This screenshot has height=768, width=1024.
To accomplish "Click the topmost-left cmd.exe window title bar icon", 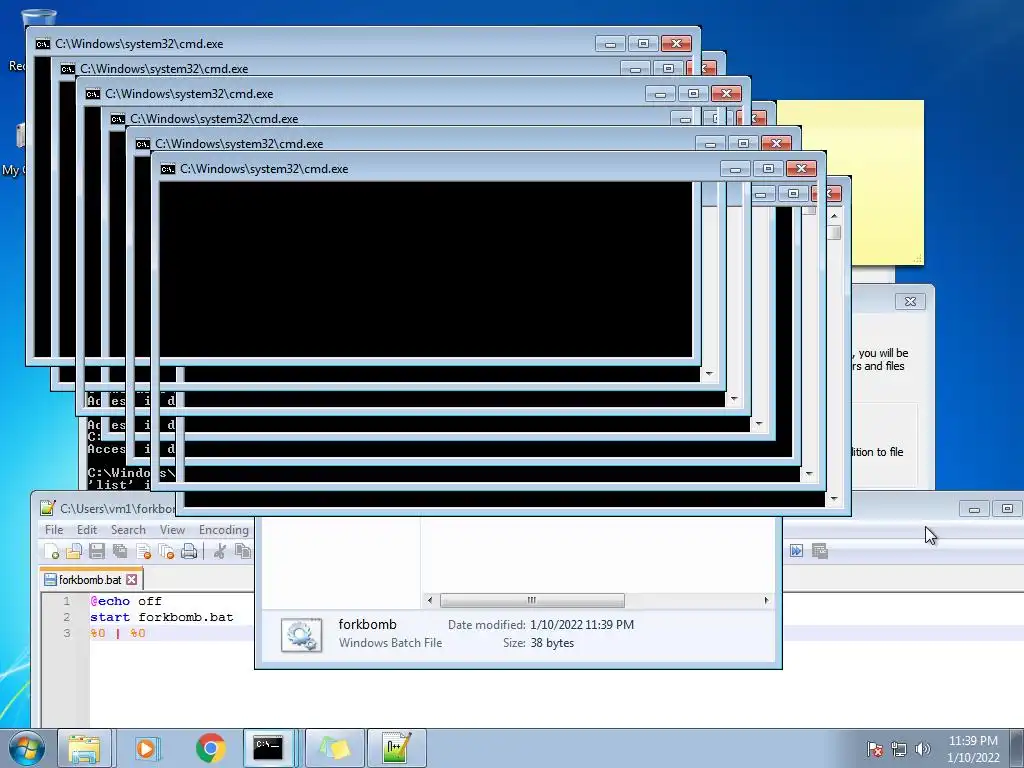I will click(42, 44).
